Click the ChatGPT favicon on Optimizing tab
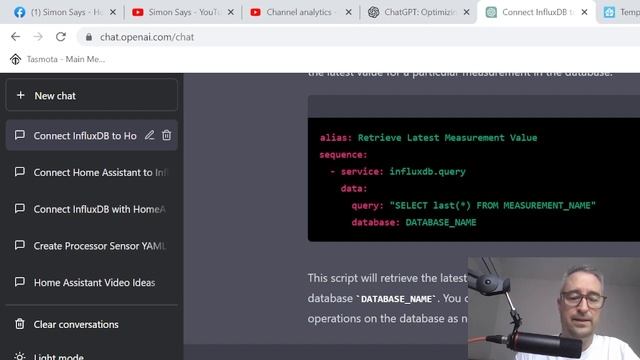The image size is (640, 360). [x=373, y=12]
